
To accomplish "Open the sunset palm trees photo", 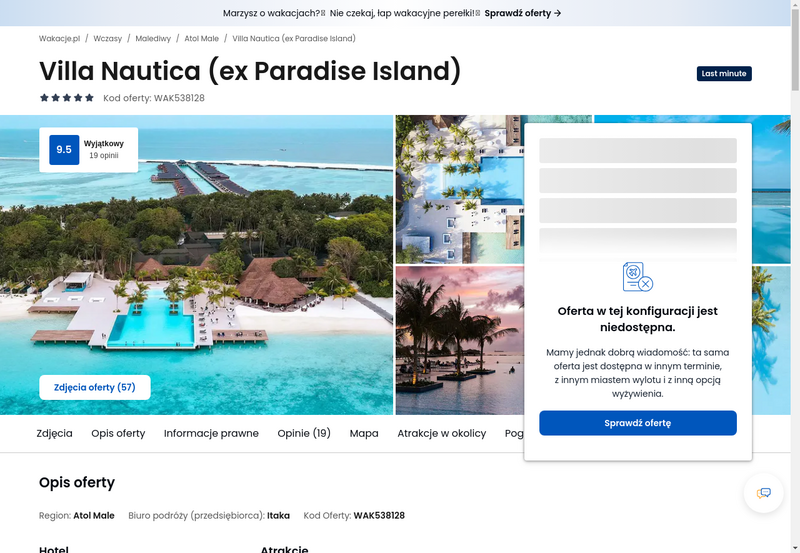I will (x=460, y=340).
